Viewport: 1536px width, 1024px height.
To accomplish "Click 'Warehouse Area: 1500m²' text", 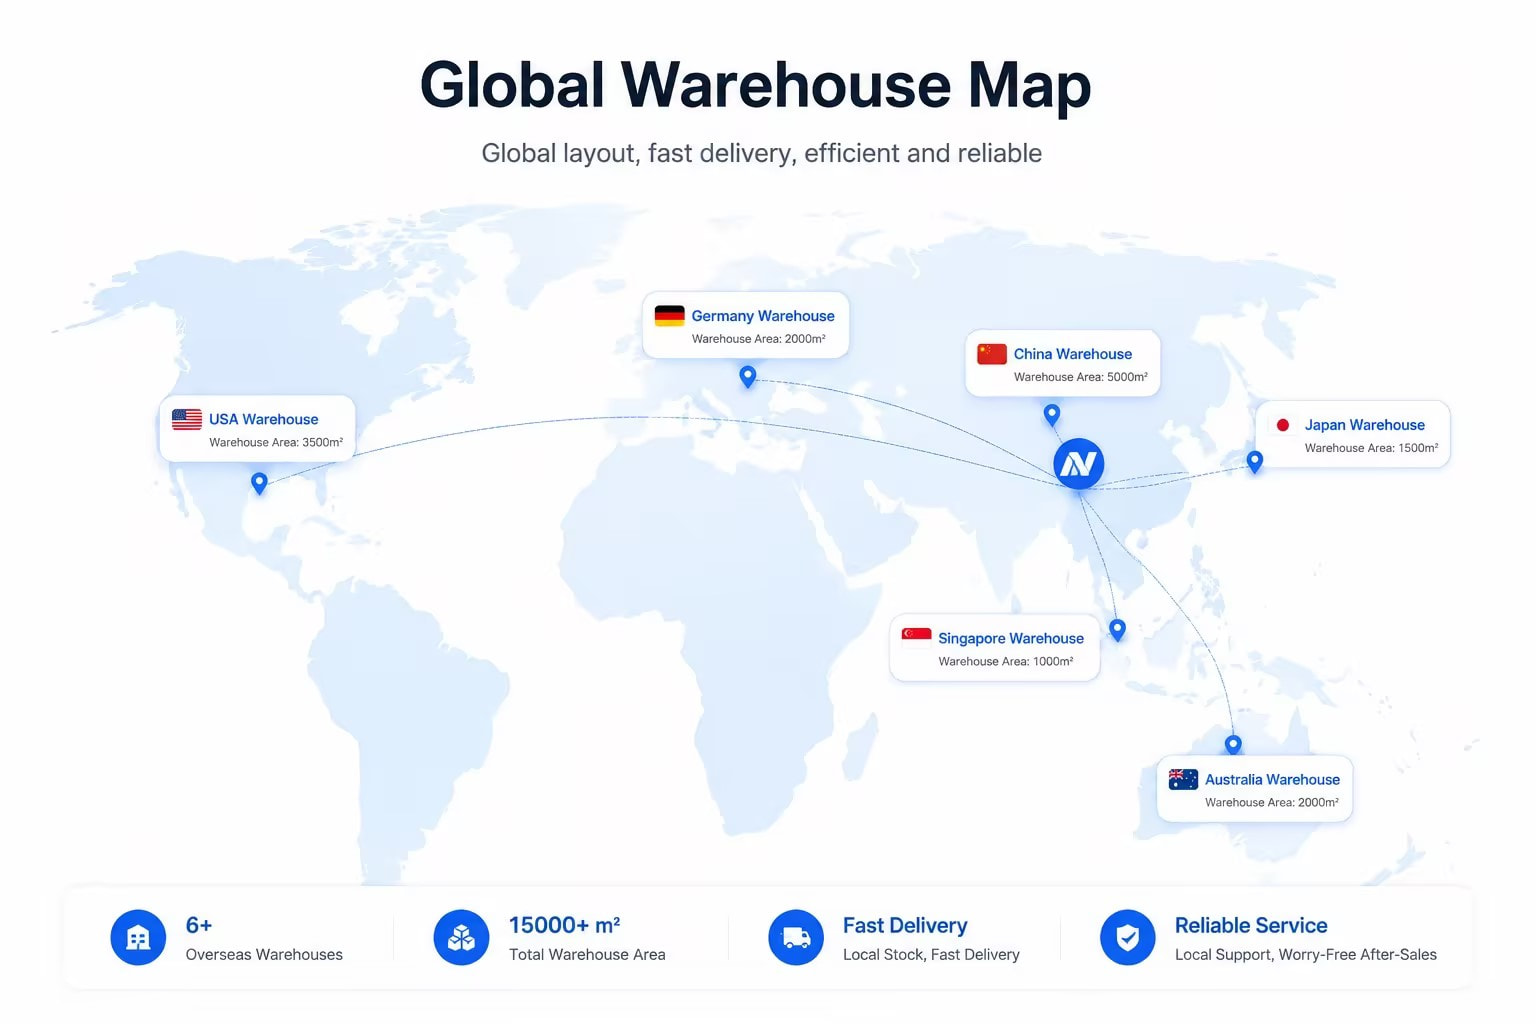I will (x=1371, y=448).
